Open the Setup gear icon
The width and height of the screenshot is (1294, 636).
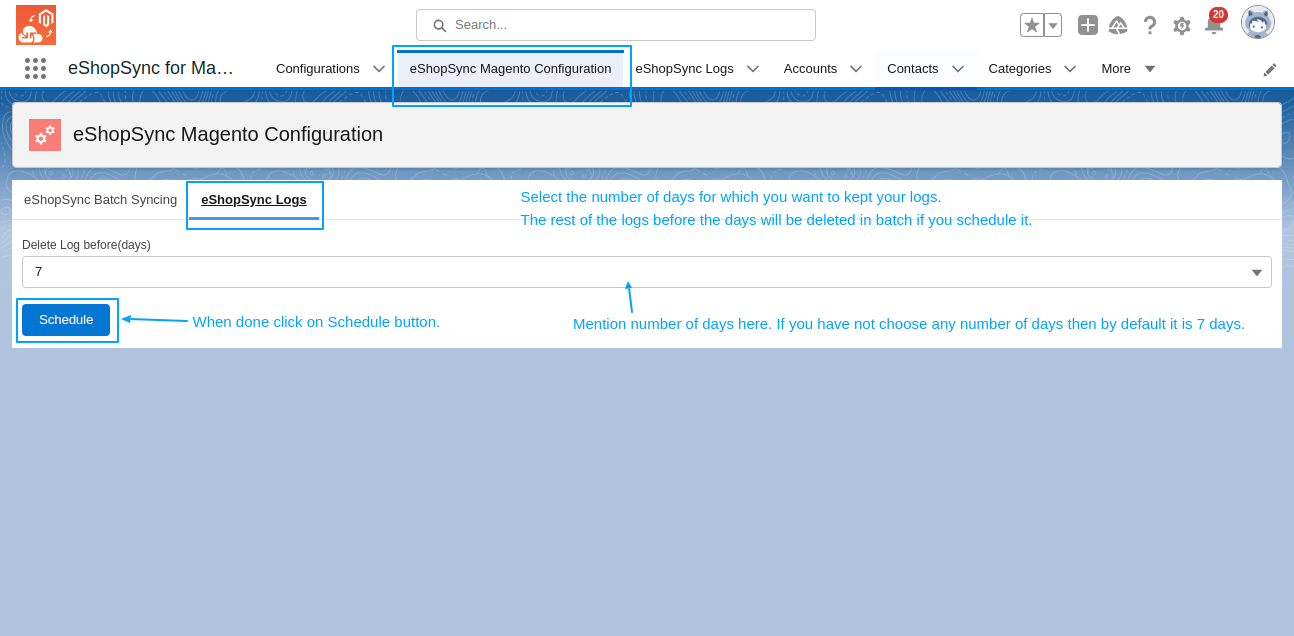click(1181, 26)
